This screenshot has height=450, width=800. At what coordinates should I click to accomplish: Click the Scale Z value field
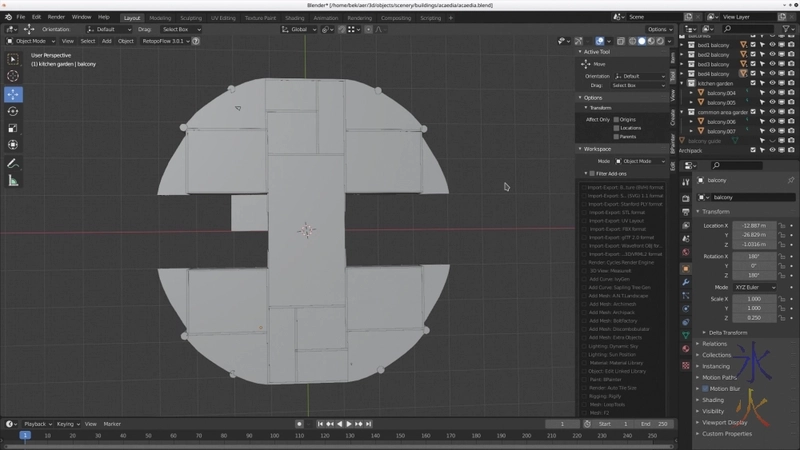tap(755, 317)
